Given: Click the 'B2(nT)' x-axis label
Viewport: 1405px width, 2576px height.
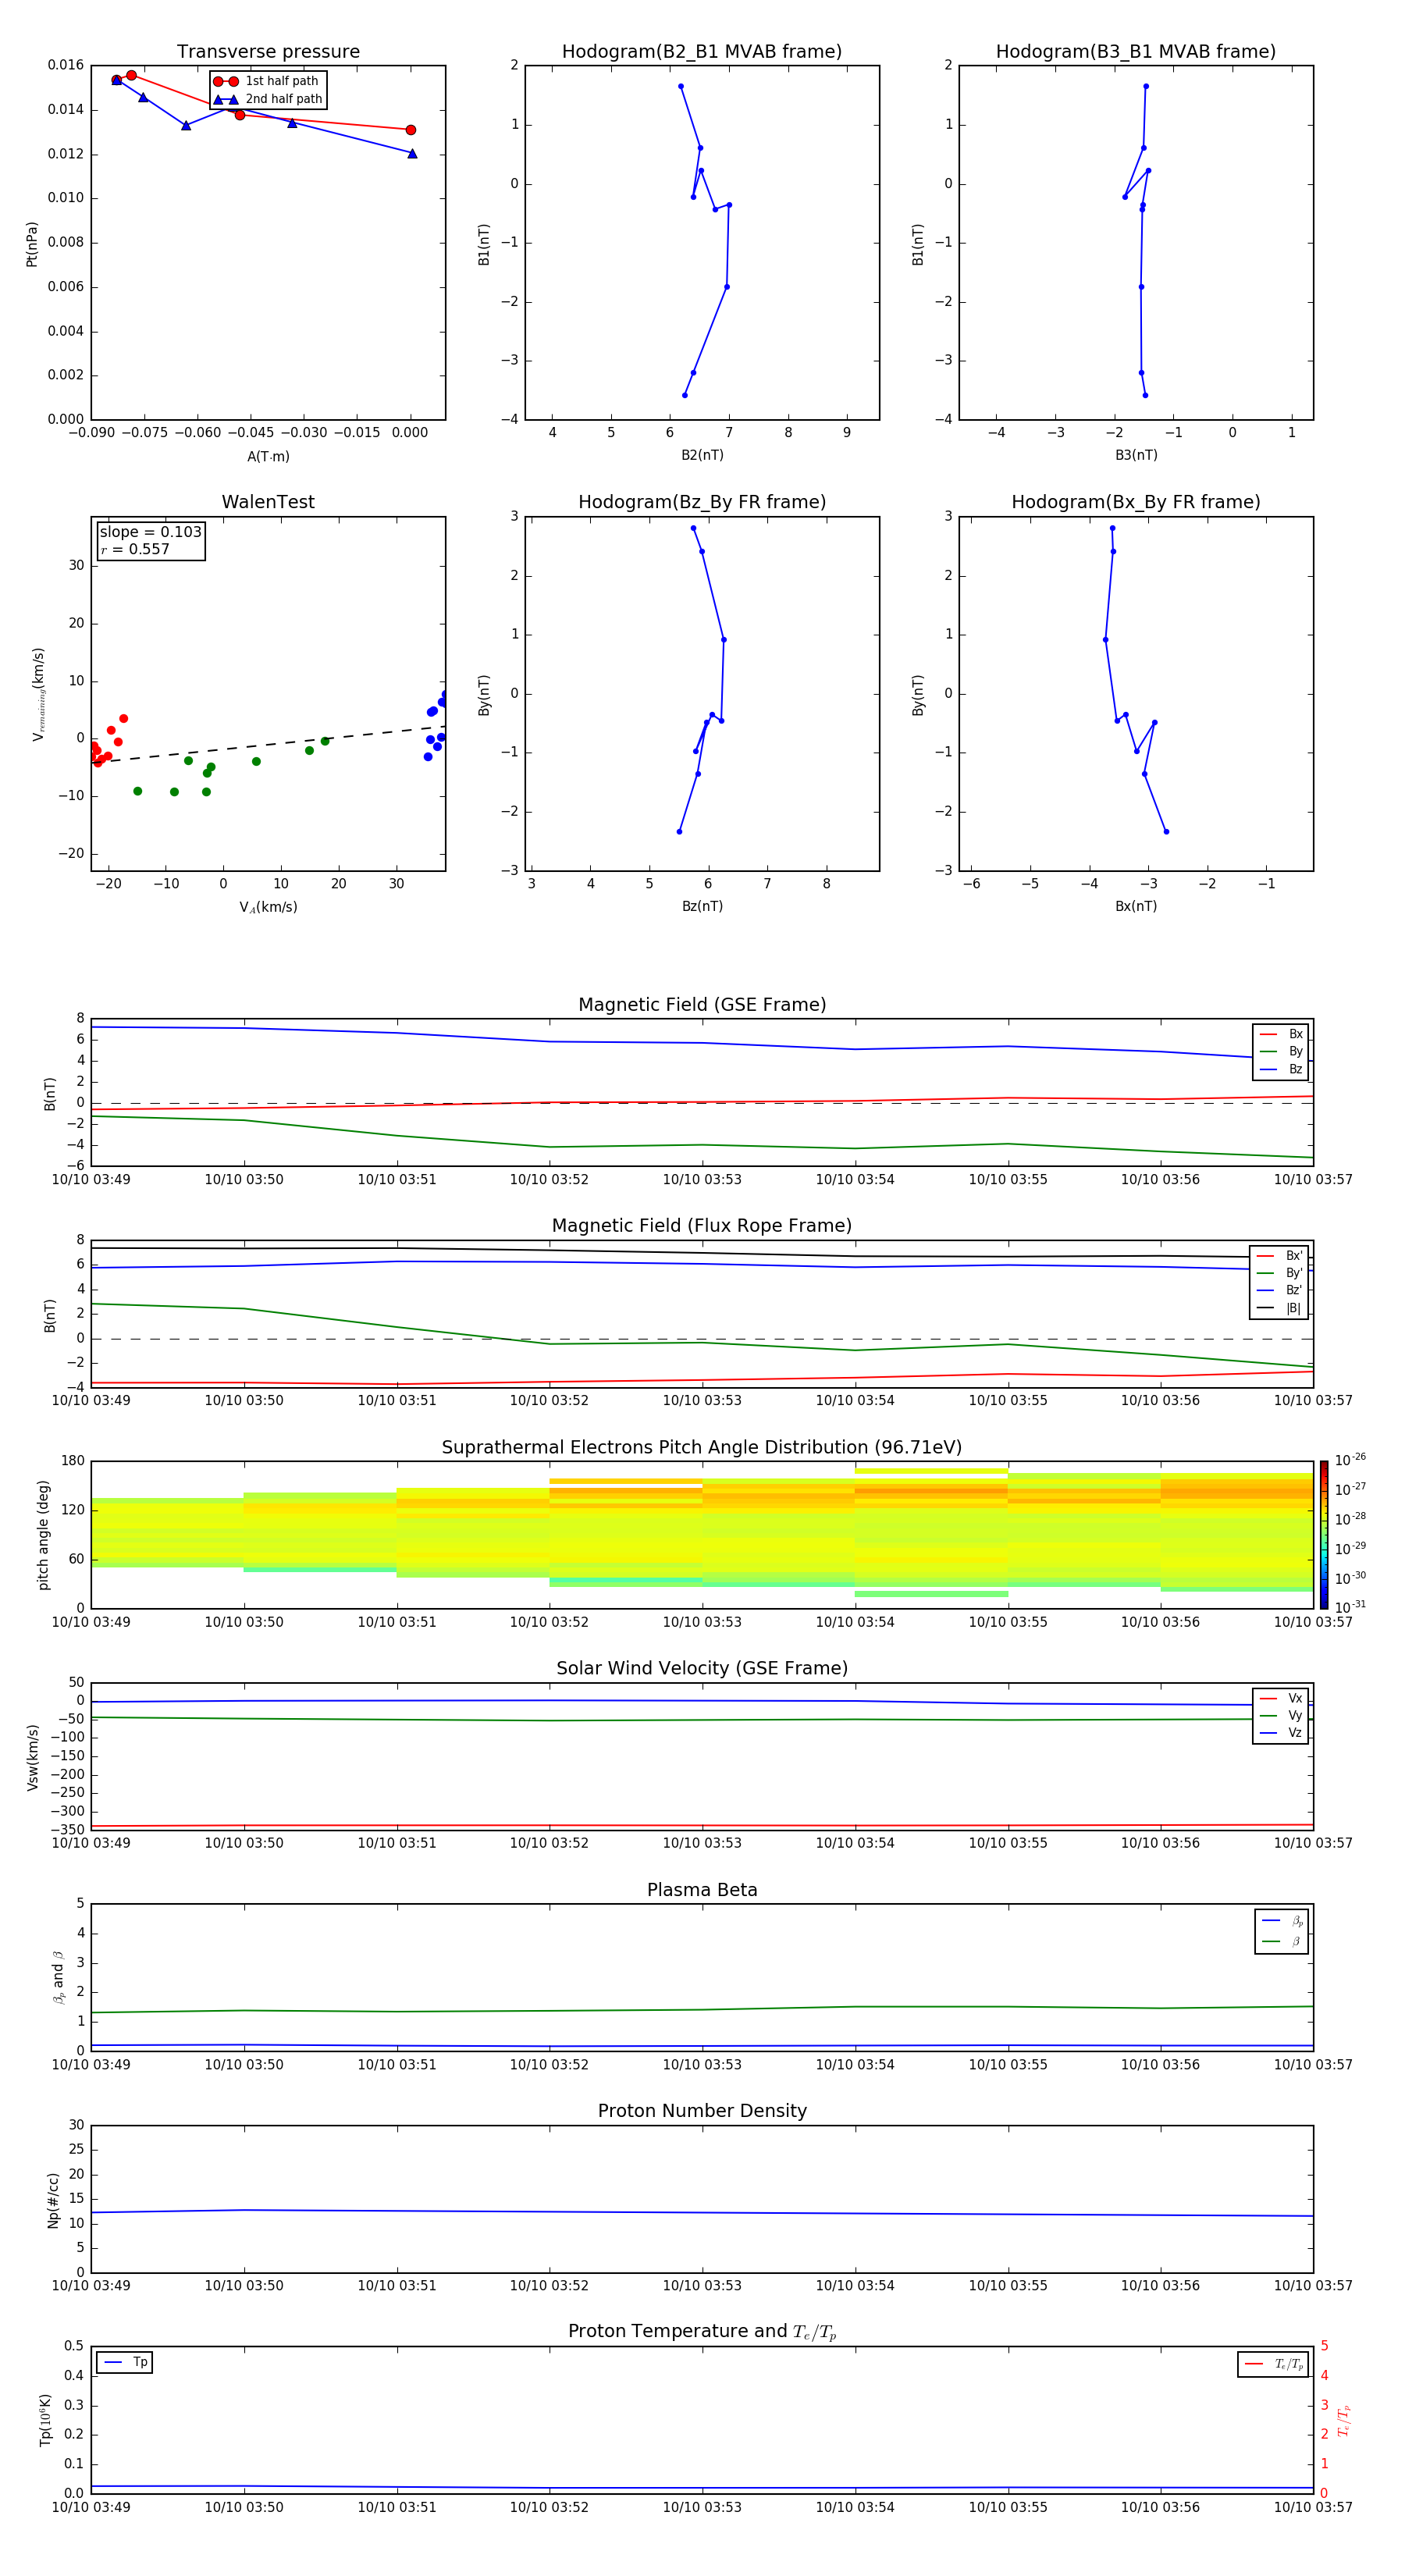Looking at the screenshot, I should coord(702,456).
